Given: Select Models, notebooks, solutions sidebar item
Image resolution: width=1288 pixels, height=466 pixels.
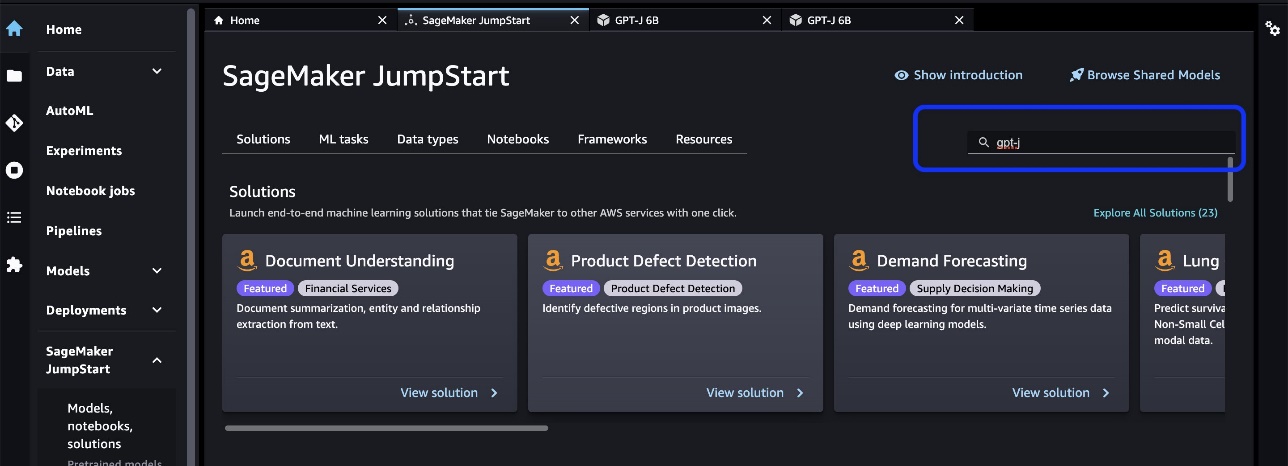Looking at the screenshot, I should click(99, 426).
